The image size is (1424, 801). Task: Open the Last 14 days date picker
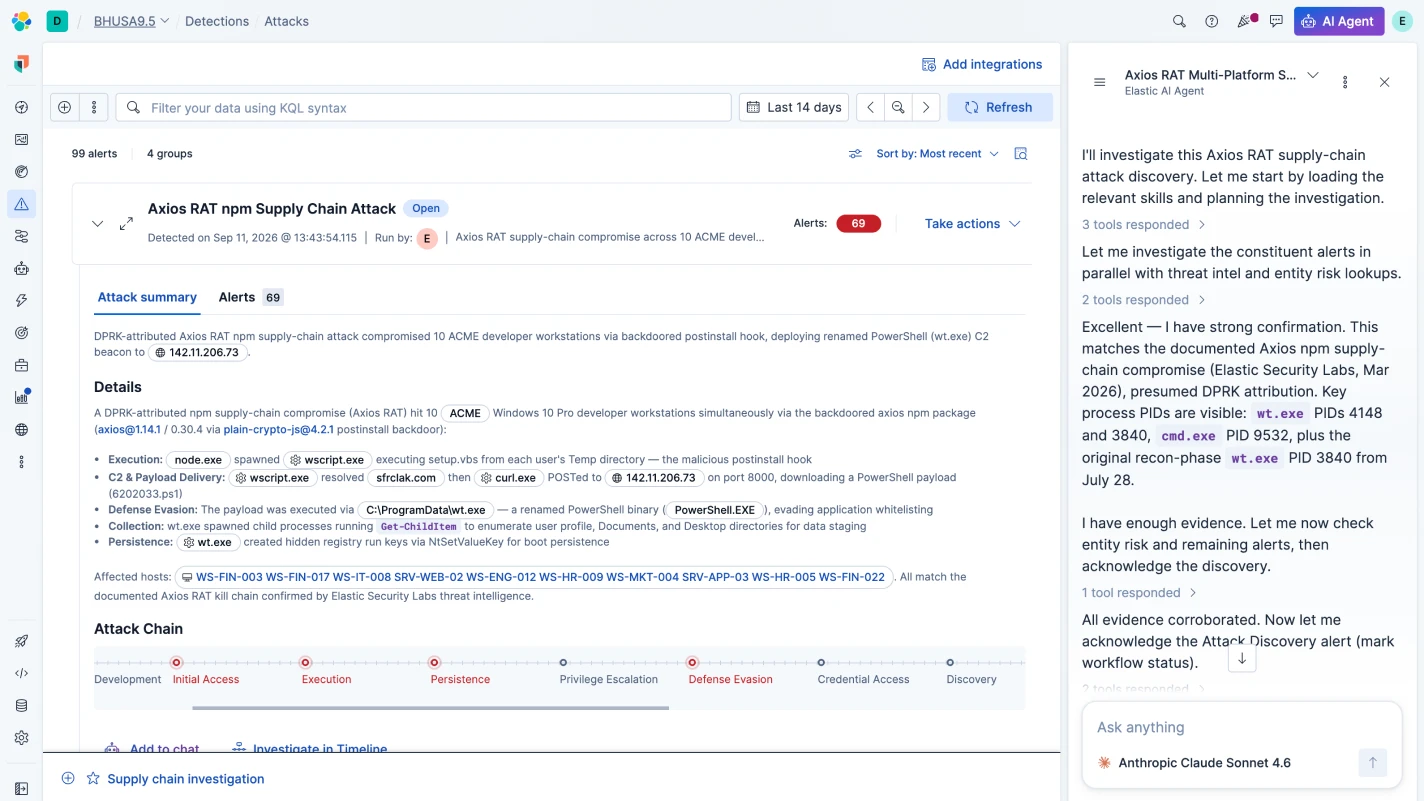pyautogui.click(x=794, y=107)
